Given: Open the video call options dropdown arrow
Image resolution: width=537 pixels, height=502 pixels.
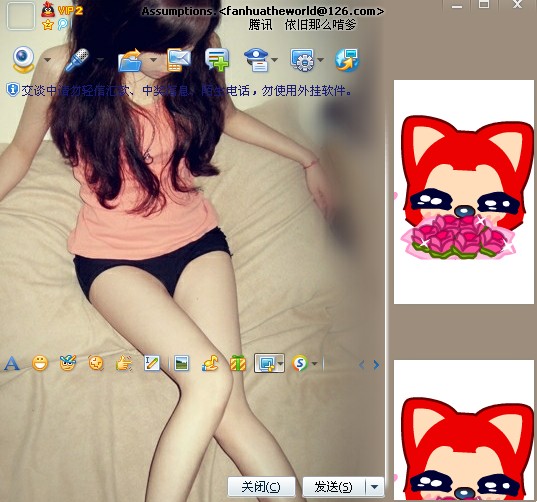Looking at the screenshot, I should click(x=48, y=60).
